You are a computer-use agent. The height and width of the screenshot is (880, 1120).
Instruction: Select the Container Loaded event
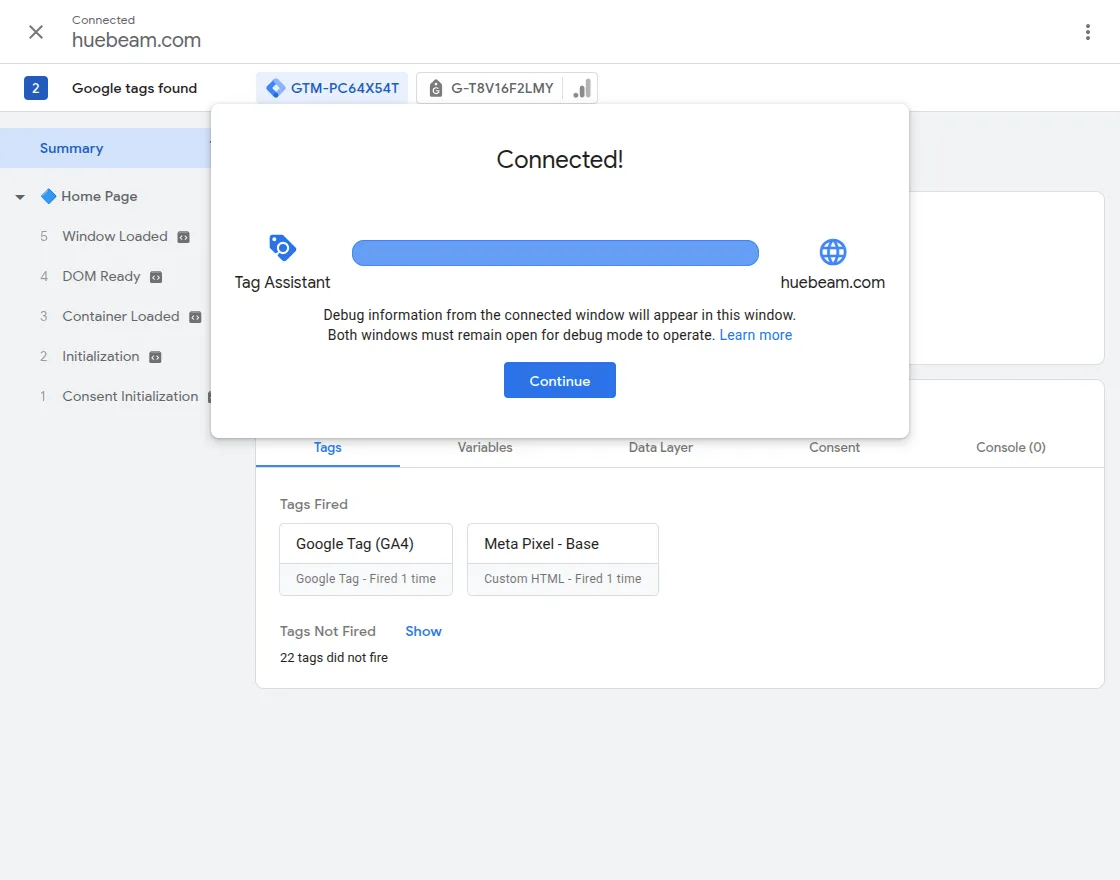click(x=120, y=316)
